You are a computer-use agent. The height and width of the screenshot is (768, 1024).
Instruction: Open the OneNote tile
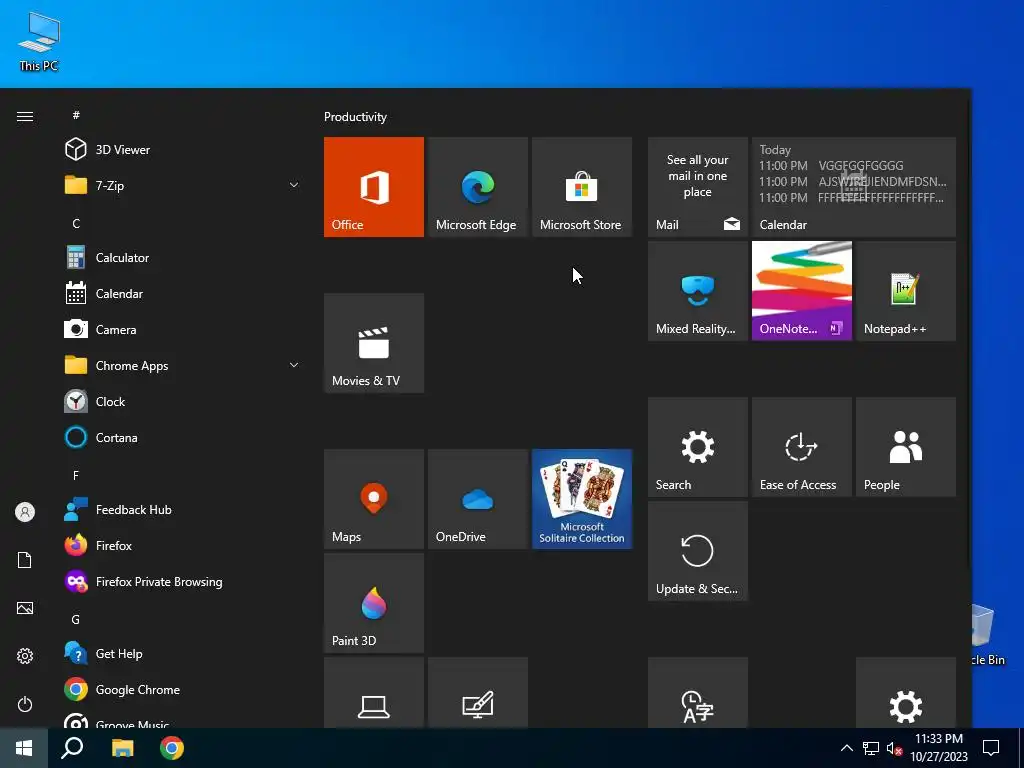pos(801,291)
